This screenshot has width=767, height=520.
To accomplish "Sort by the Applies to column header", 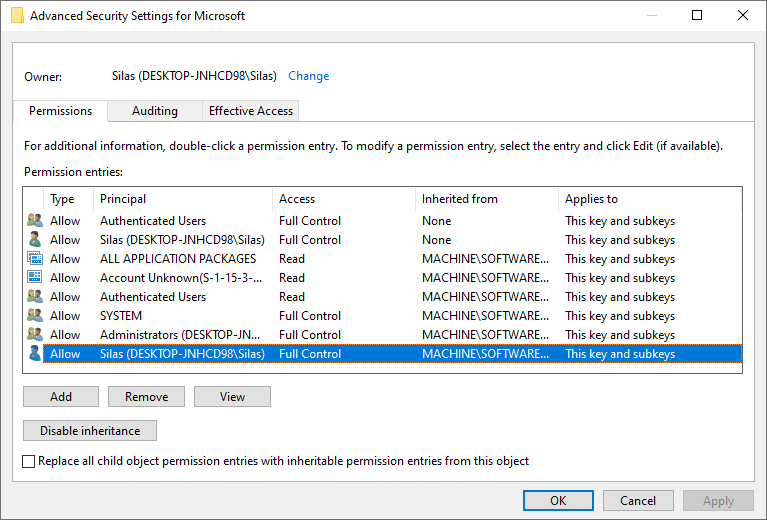I will (650, 199).
